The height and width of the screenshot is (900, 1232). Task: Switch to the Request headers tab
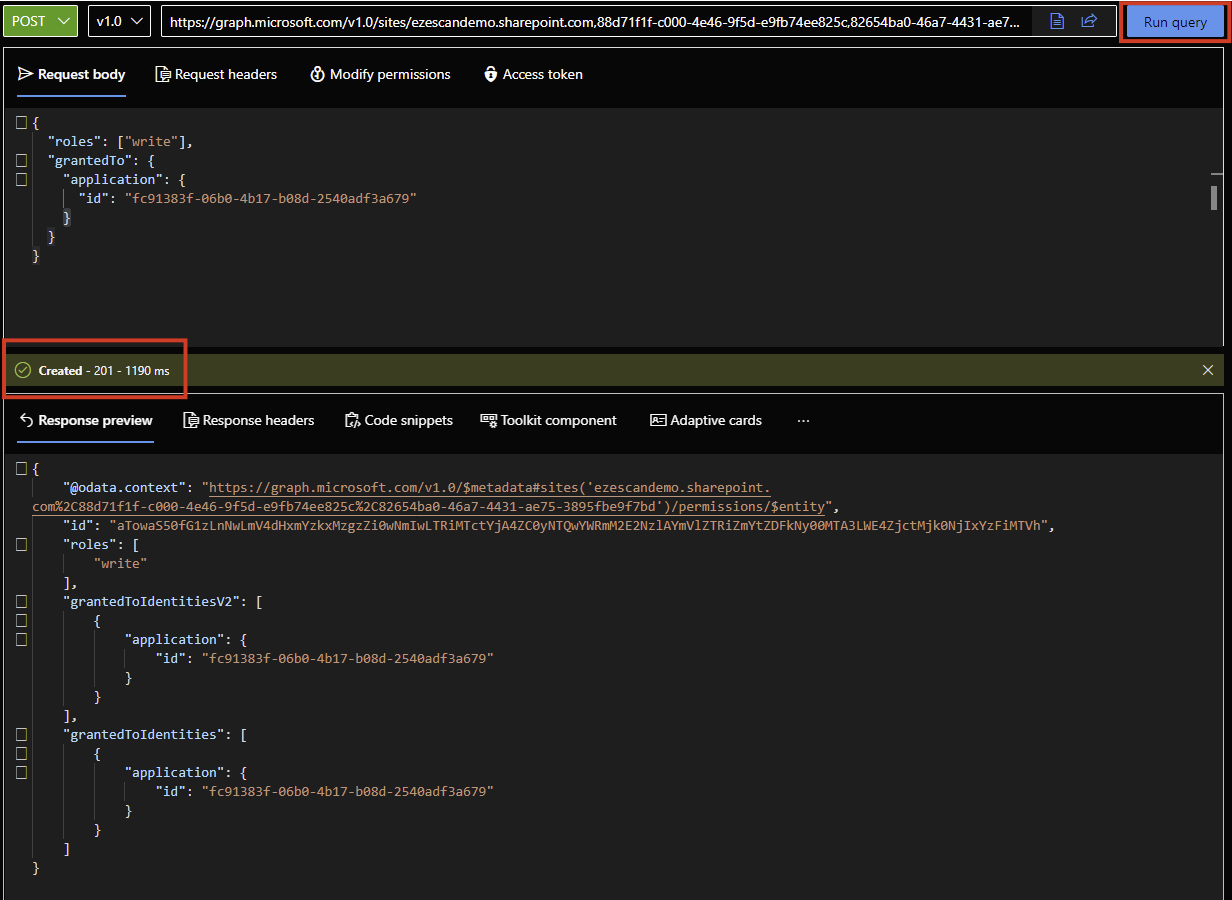(216, 74)
